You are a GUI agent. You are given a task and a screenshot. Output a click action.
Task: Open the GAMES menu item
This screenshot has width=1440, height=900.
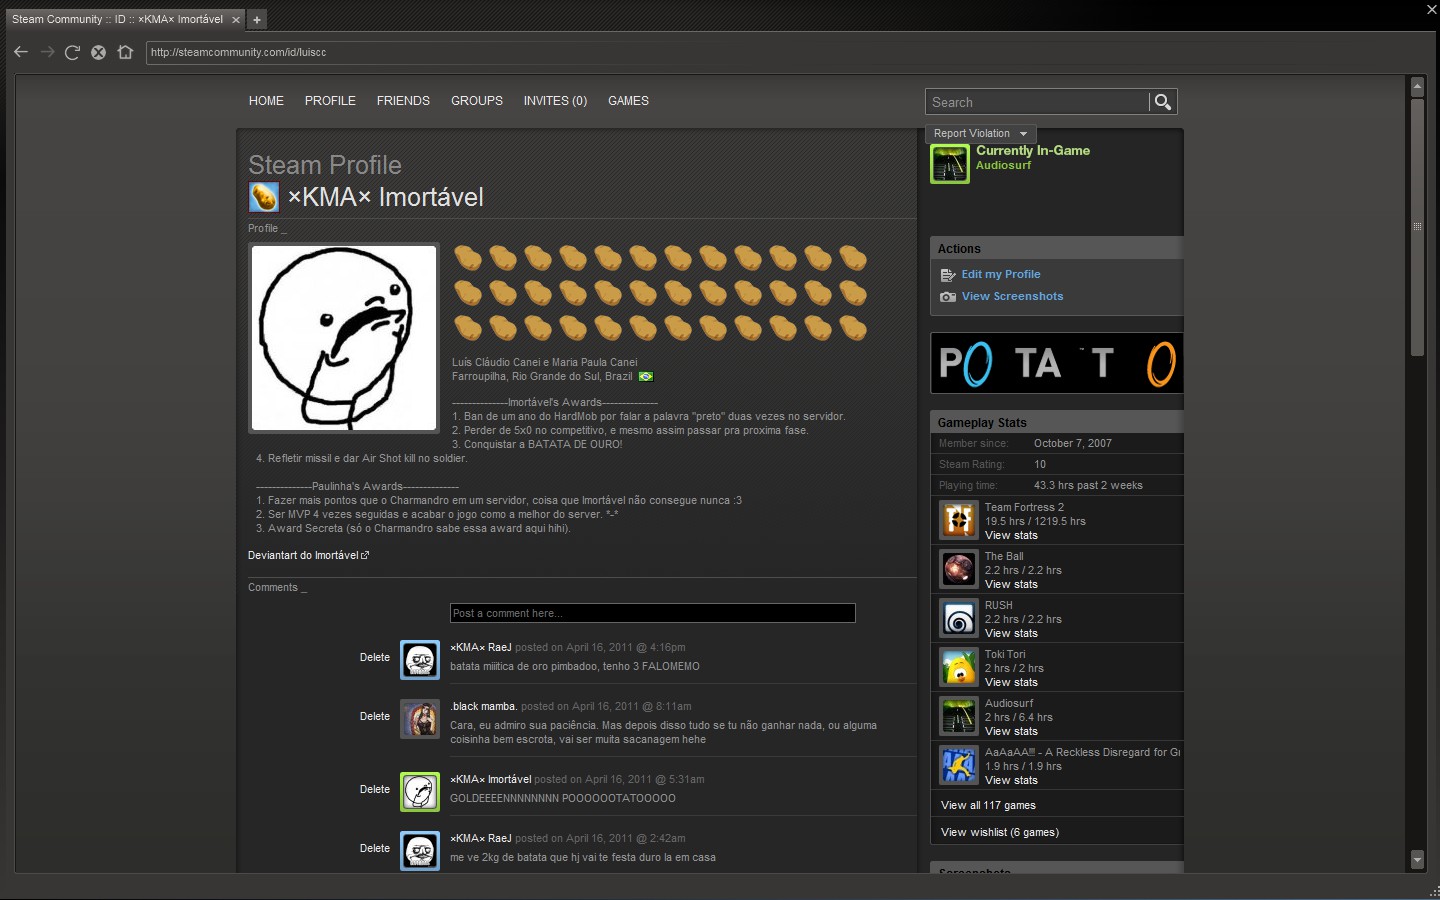coord(628,101)
